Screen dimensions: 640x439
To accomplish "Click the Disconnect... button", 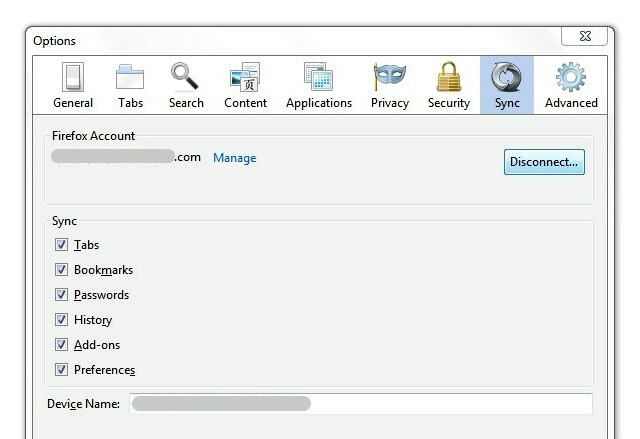I will click(x=544, y=162).
